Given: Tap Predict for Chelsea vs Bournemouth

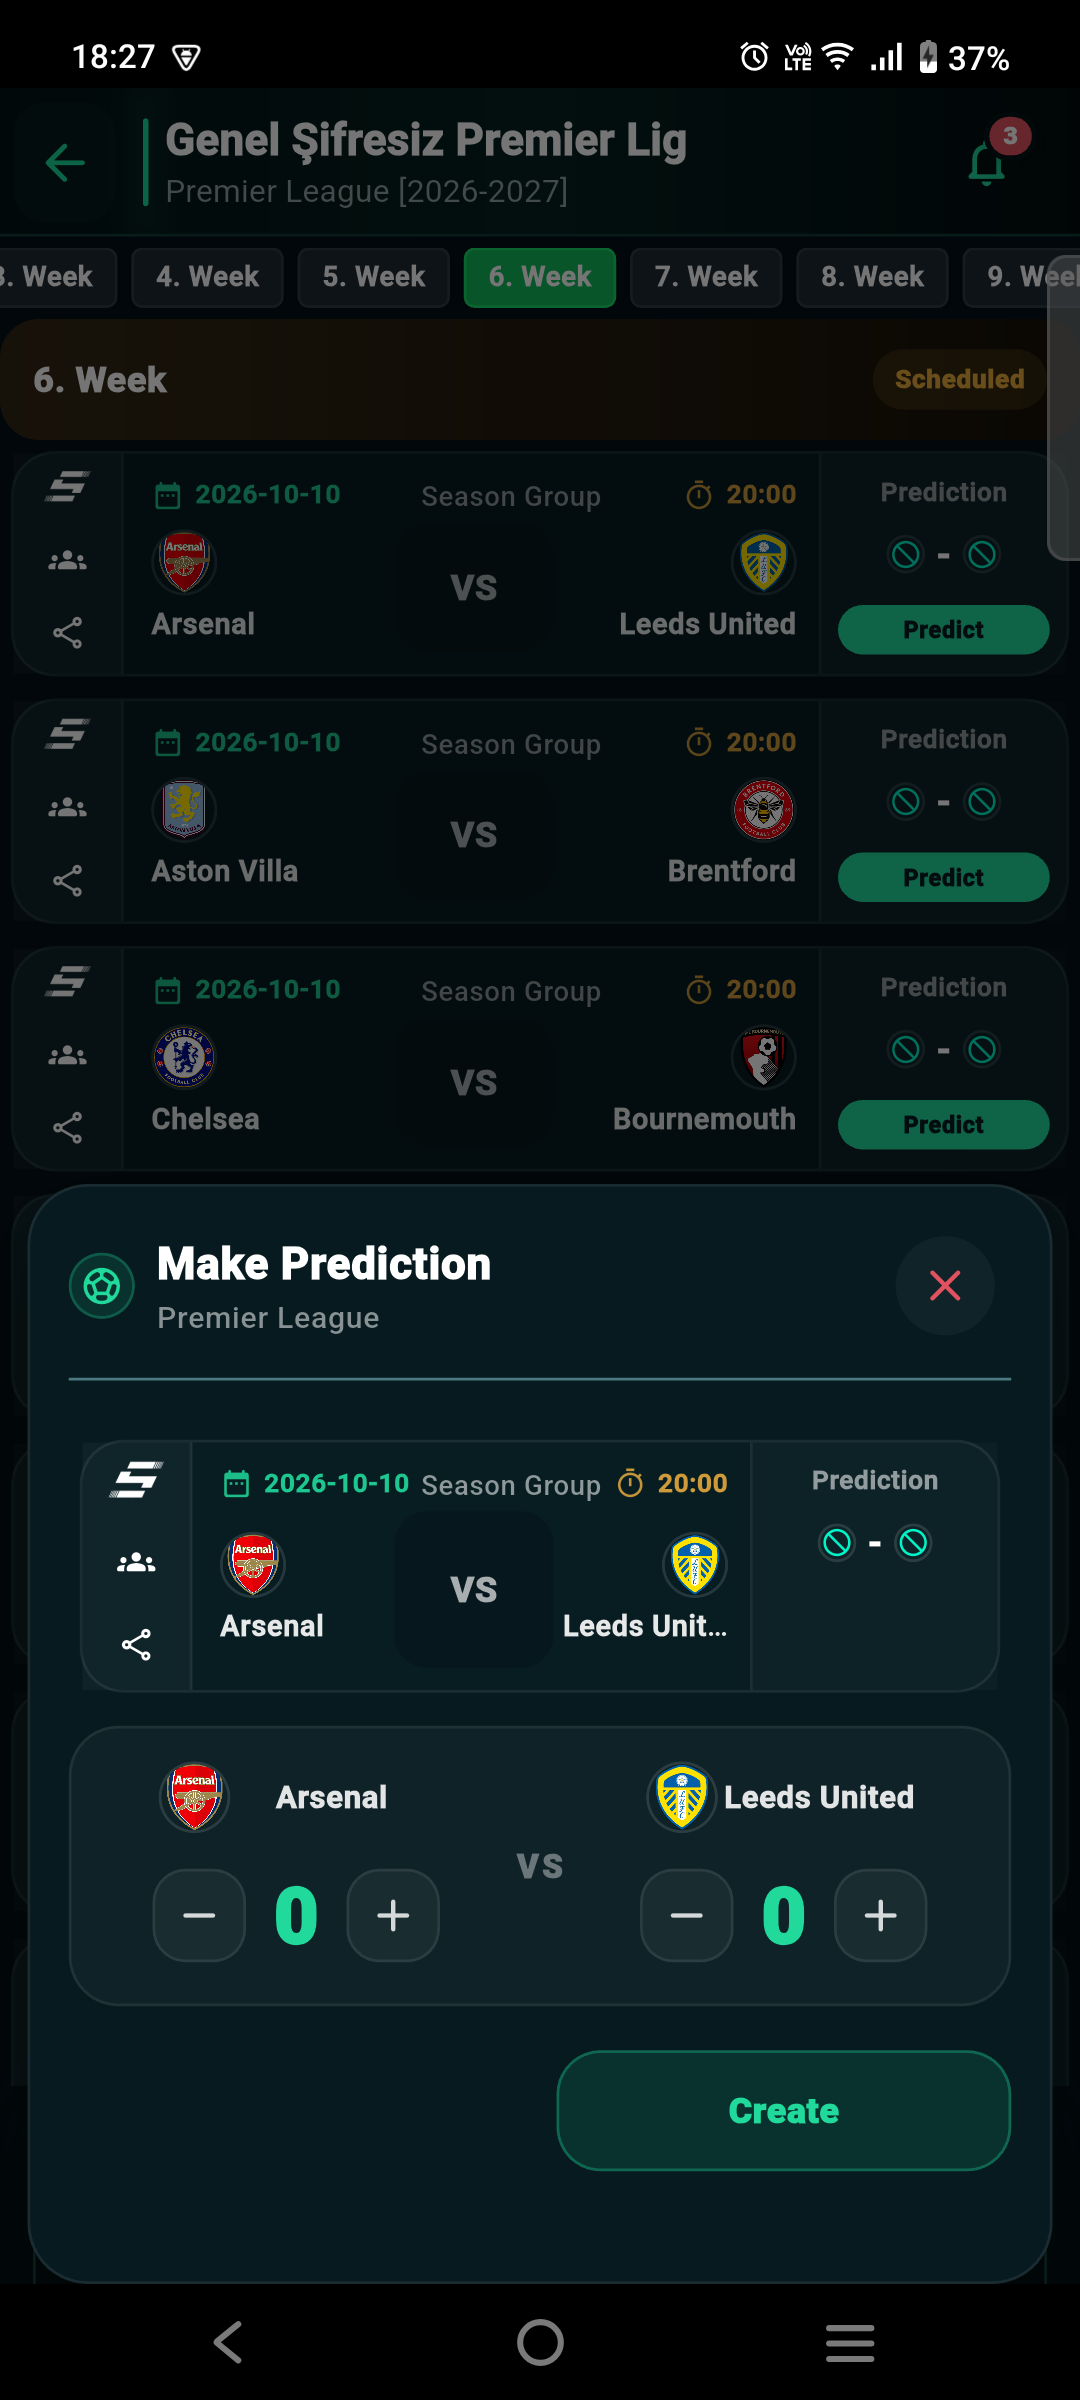Looking at the screenshot, I should point(943,1125).
